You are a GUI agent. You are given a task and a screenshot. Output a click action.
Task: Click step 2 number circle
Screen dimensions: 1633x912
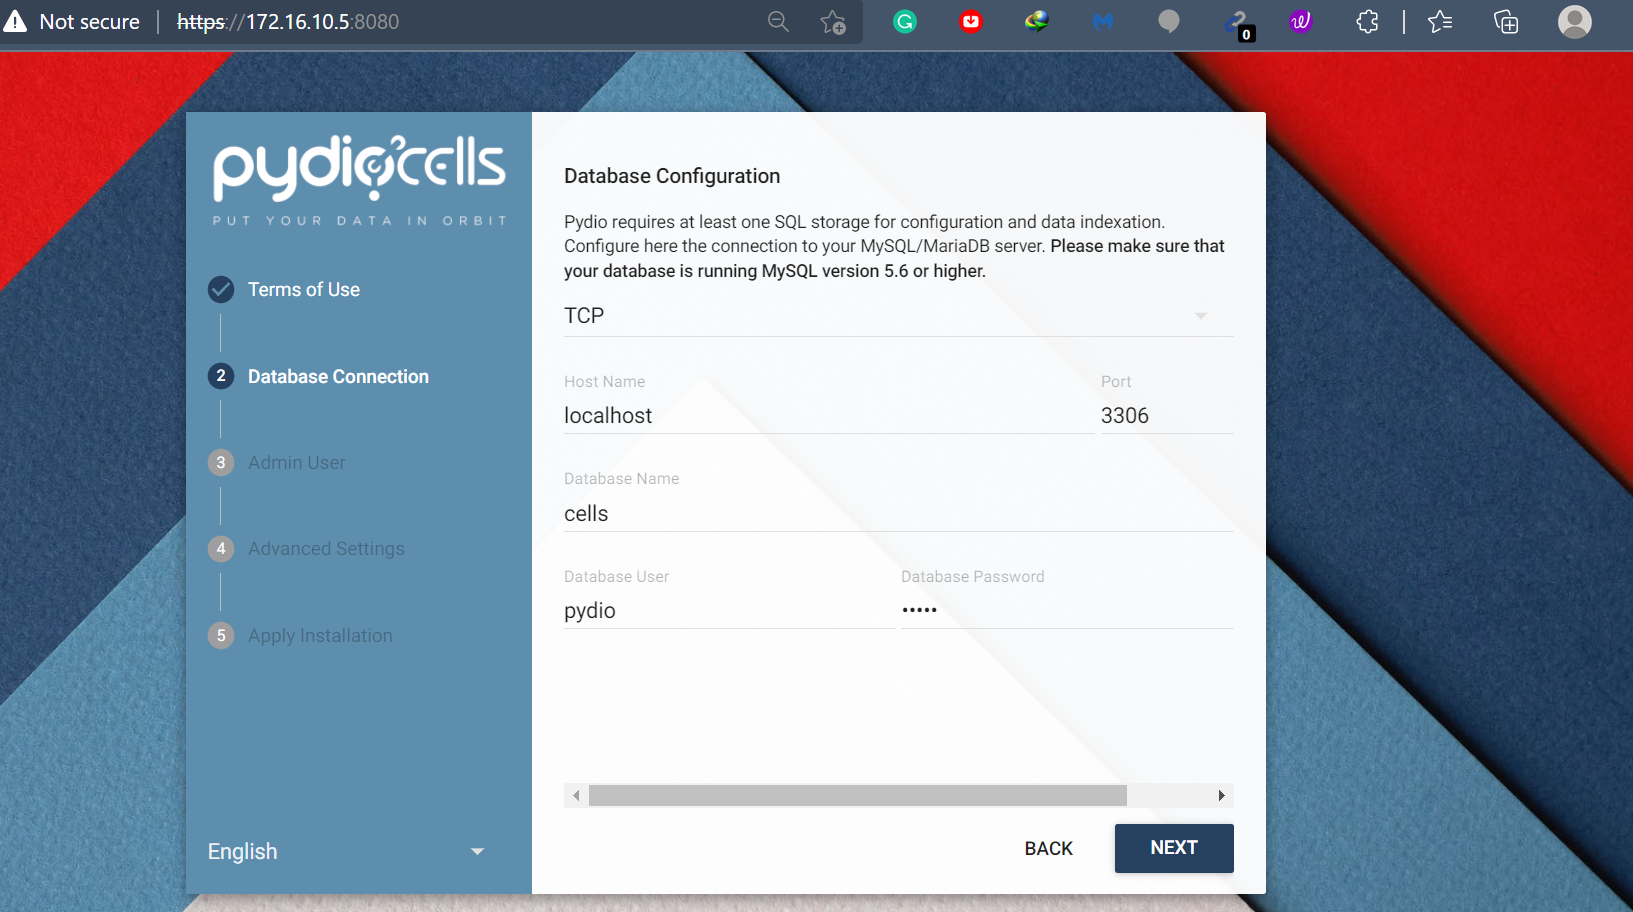[221, 376]
